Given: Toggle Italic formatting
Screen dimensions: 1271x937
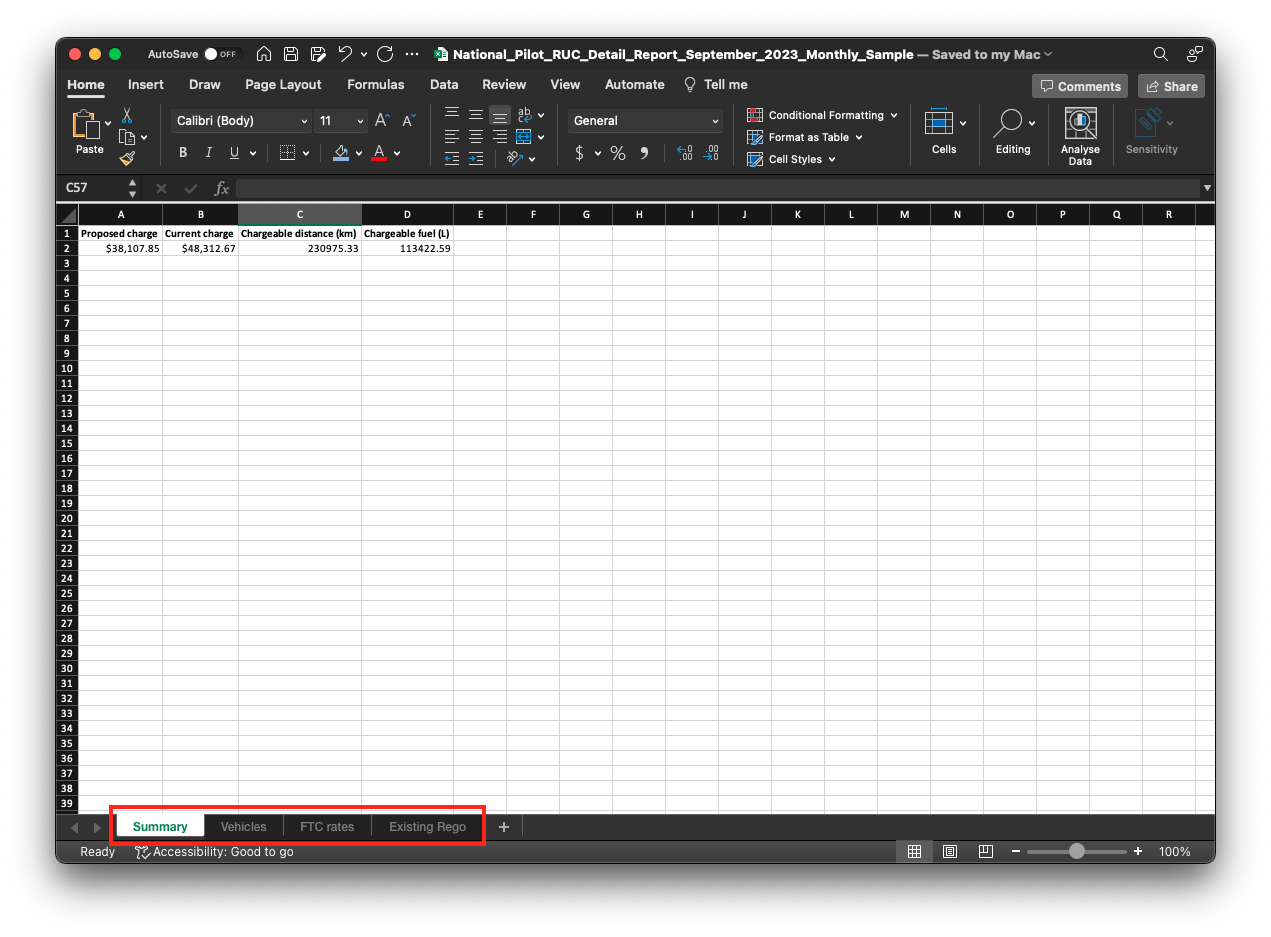Looking at the screenshot, I should pos(209,153).
